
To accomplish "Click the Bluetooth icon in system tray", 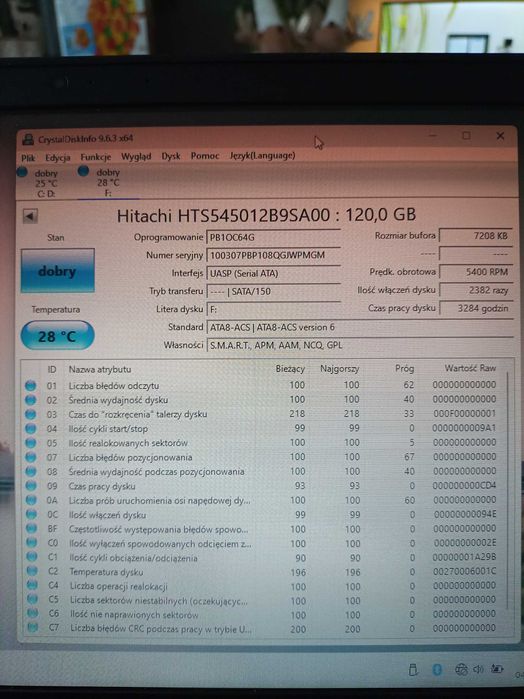I will click(437, 669).
